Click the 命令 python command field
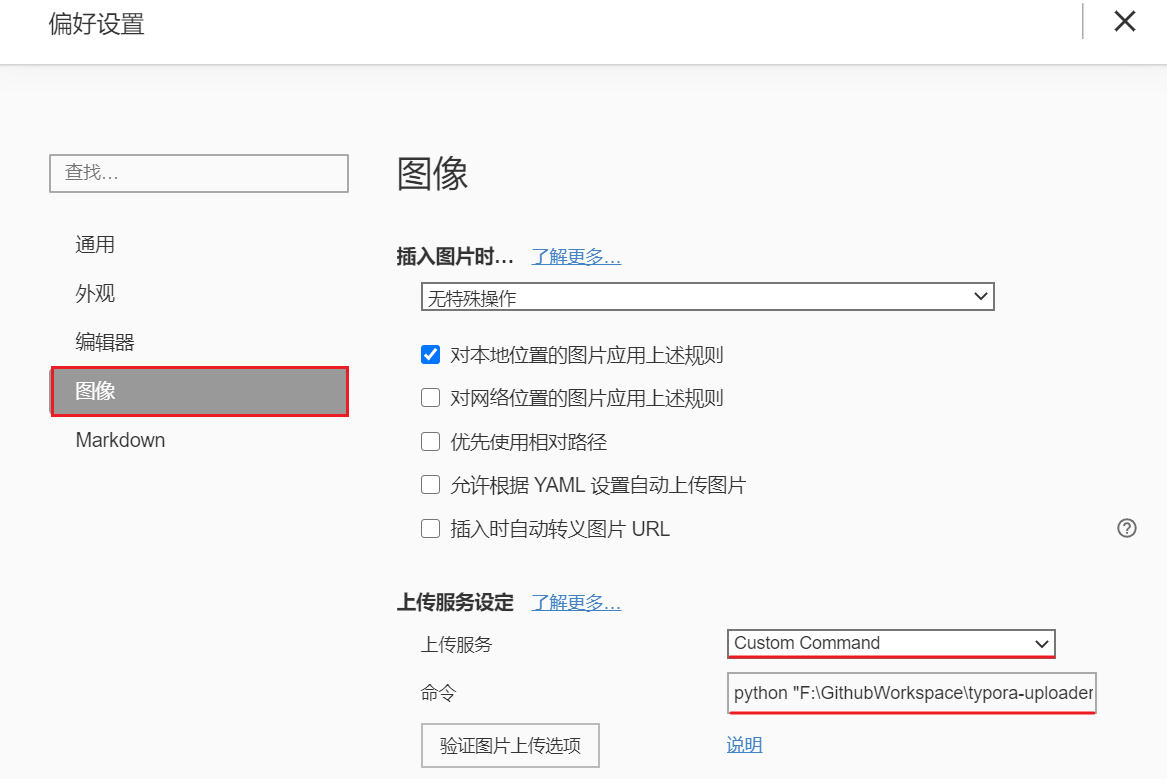This screenshot has width=1167, height=779. click(912, 693)
